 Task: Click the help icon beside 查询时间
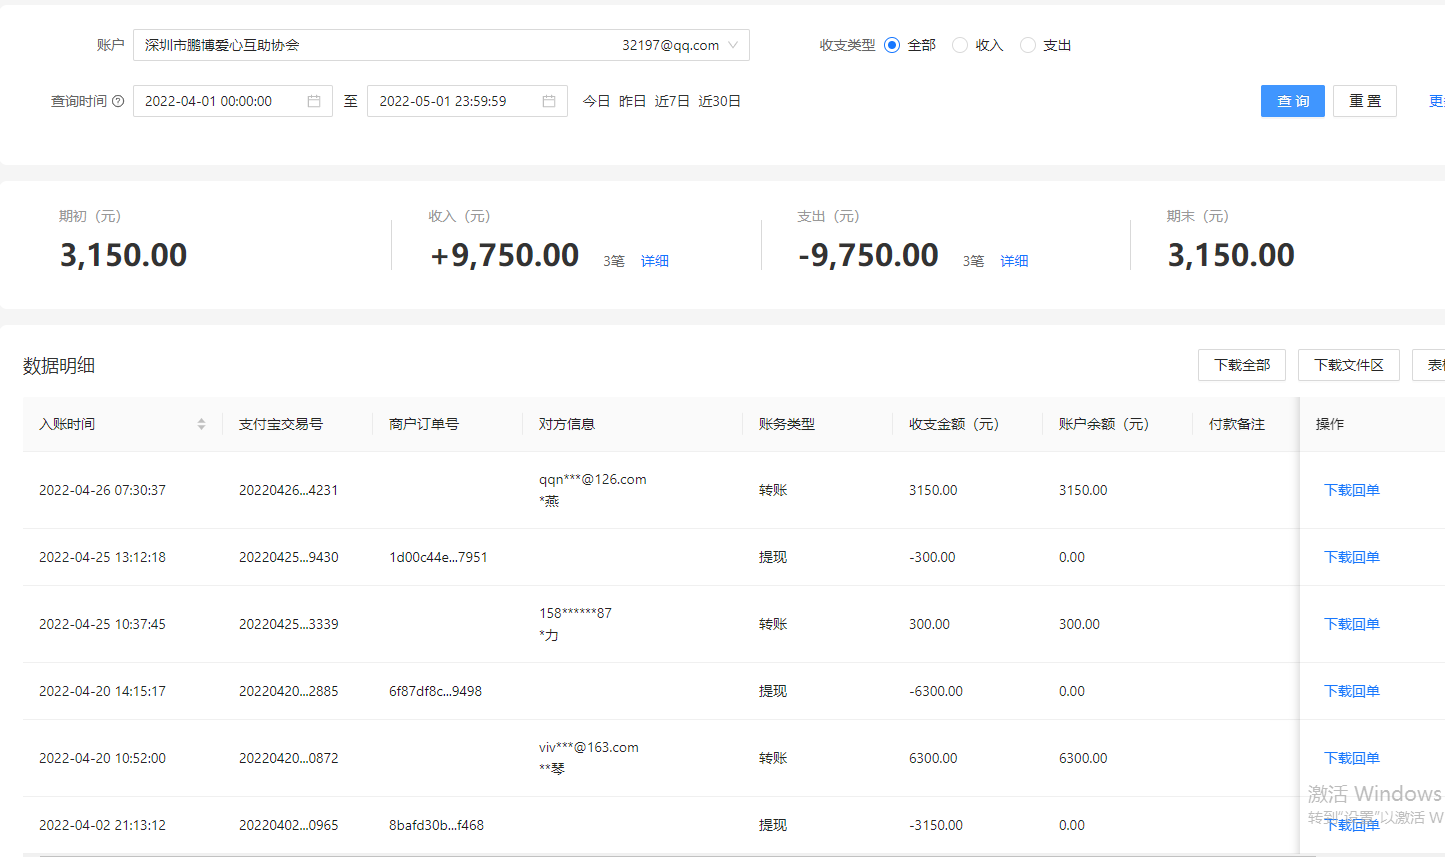click(x=119, y=100)
